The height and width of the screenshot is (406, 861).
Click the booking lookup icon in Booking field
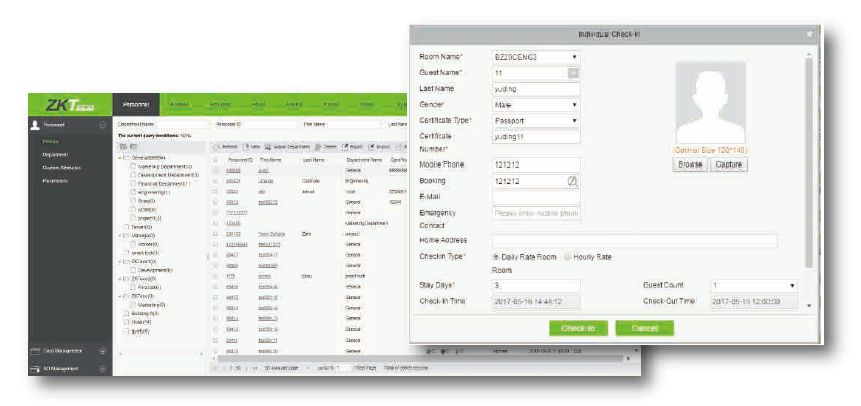(572, 181)
